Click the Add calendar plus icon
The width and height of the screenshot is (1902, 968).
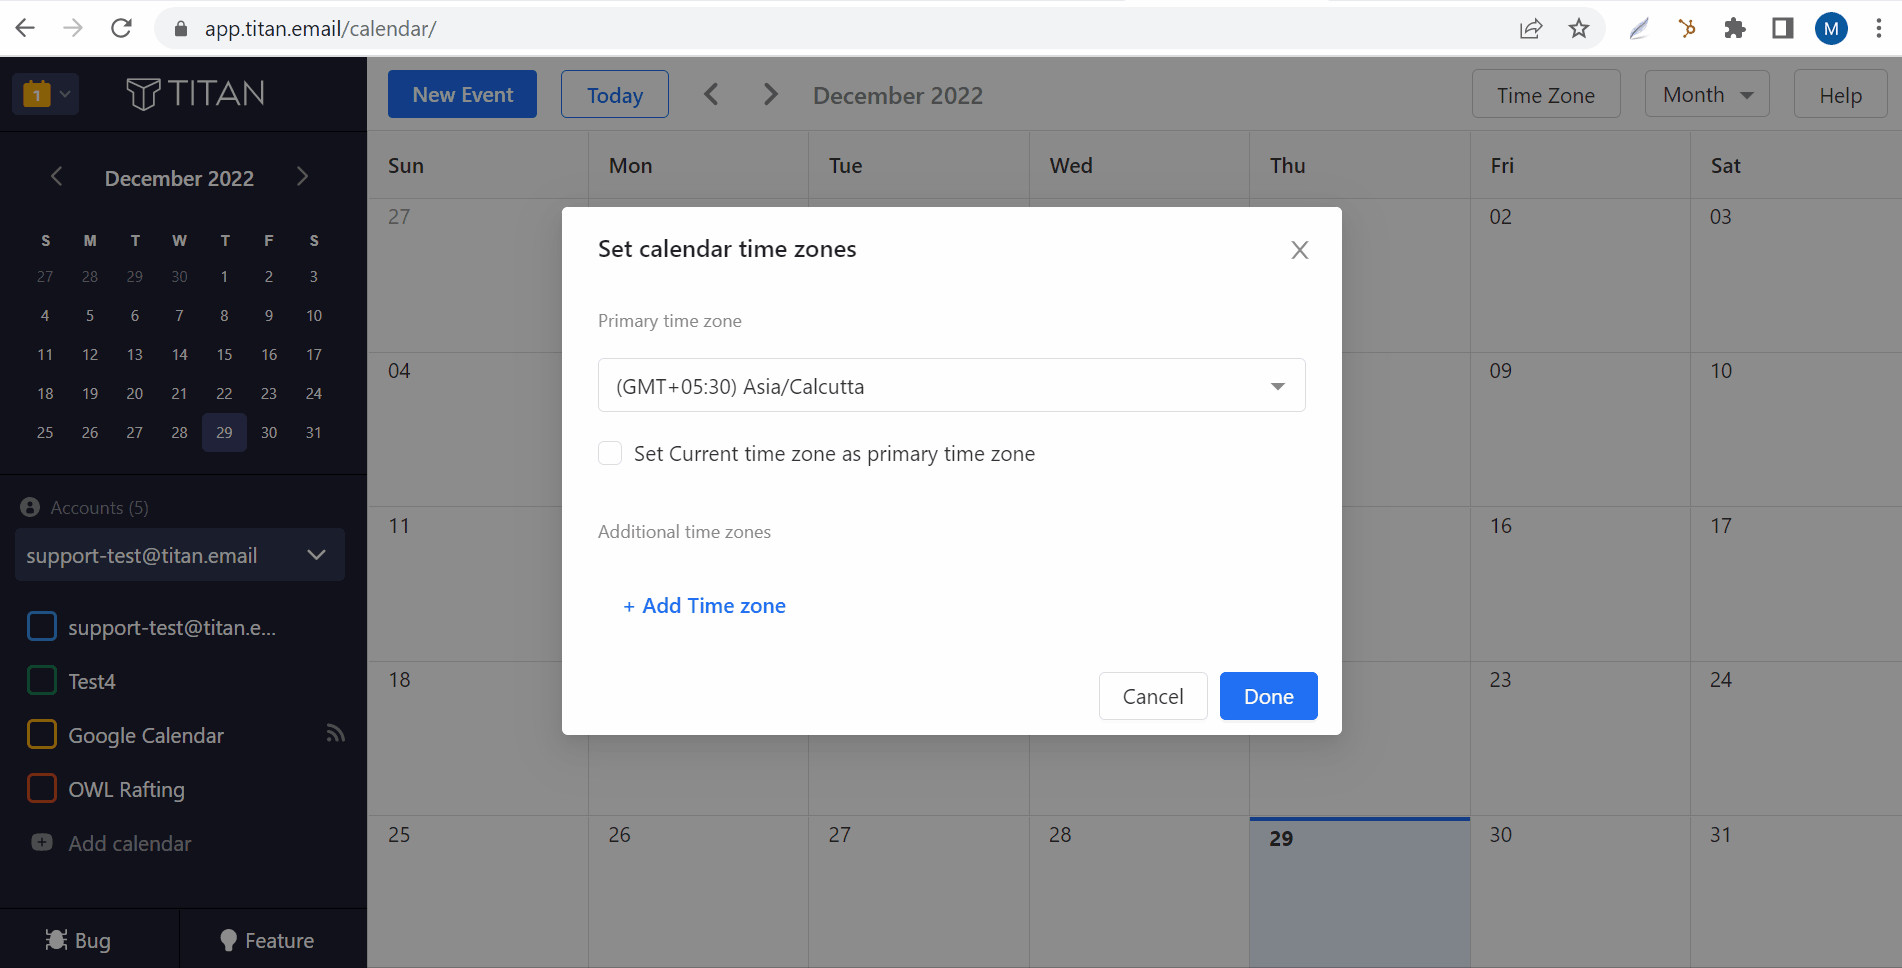click(x=42, y=843)
